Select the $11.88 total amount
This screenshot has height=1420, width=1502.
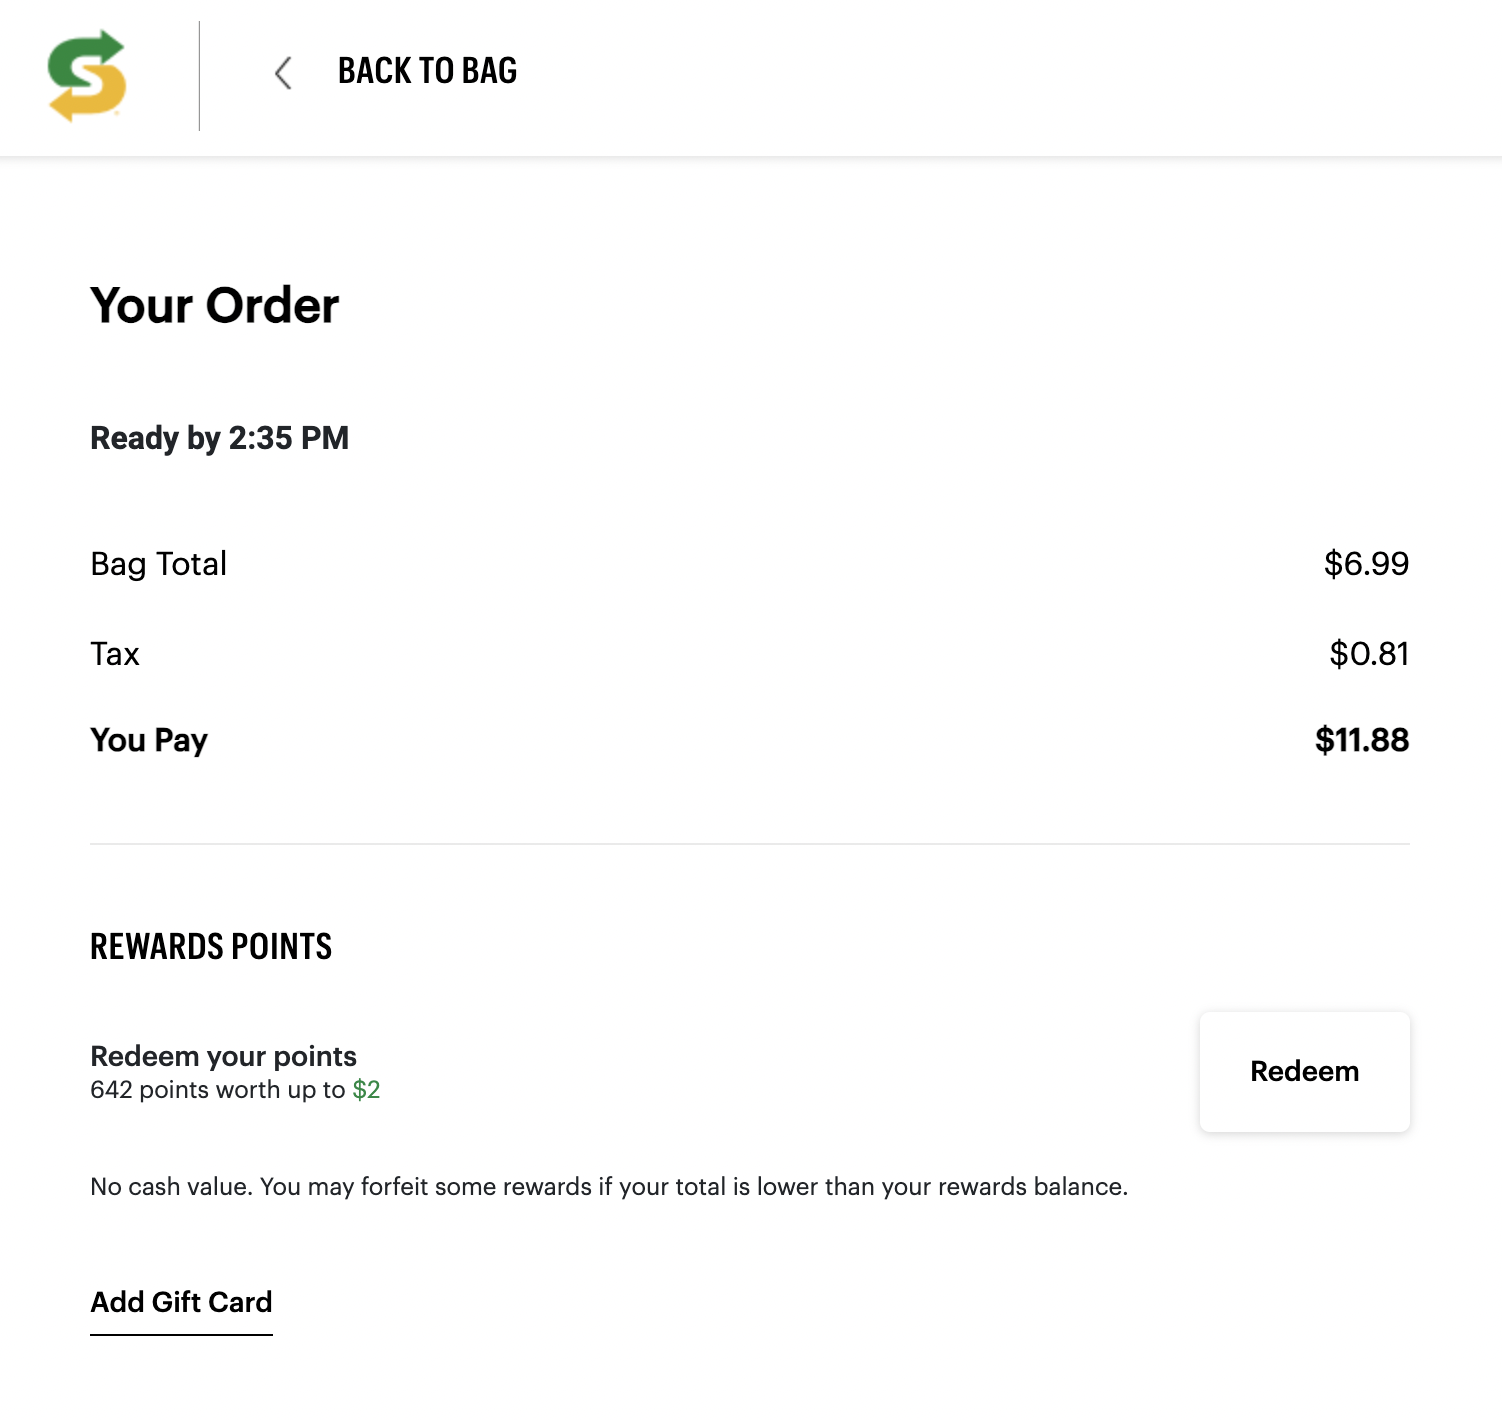click(1361, 740)
